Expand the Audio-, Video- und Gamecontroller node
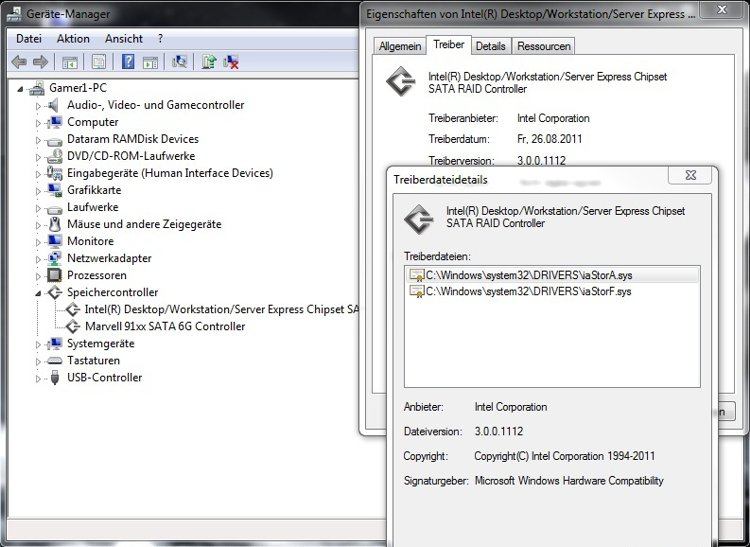The width and height of the screenshot is (750, 547). click(x=38, y=106)
